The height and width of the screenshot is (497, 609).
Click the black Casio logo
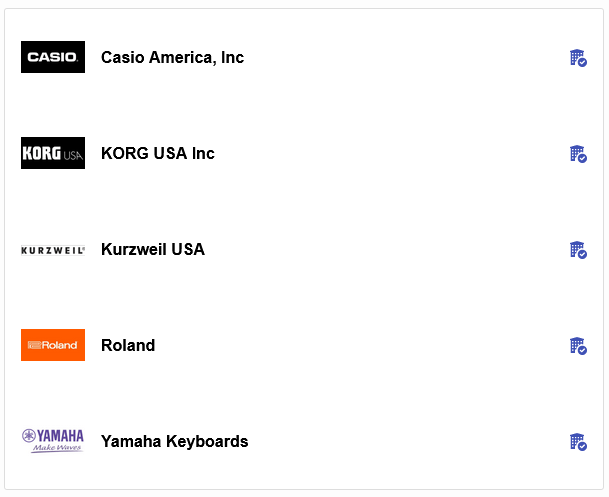pyautogui.click(x=53, y=57)
